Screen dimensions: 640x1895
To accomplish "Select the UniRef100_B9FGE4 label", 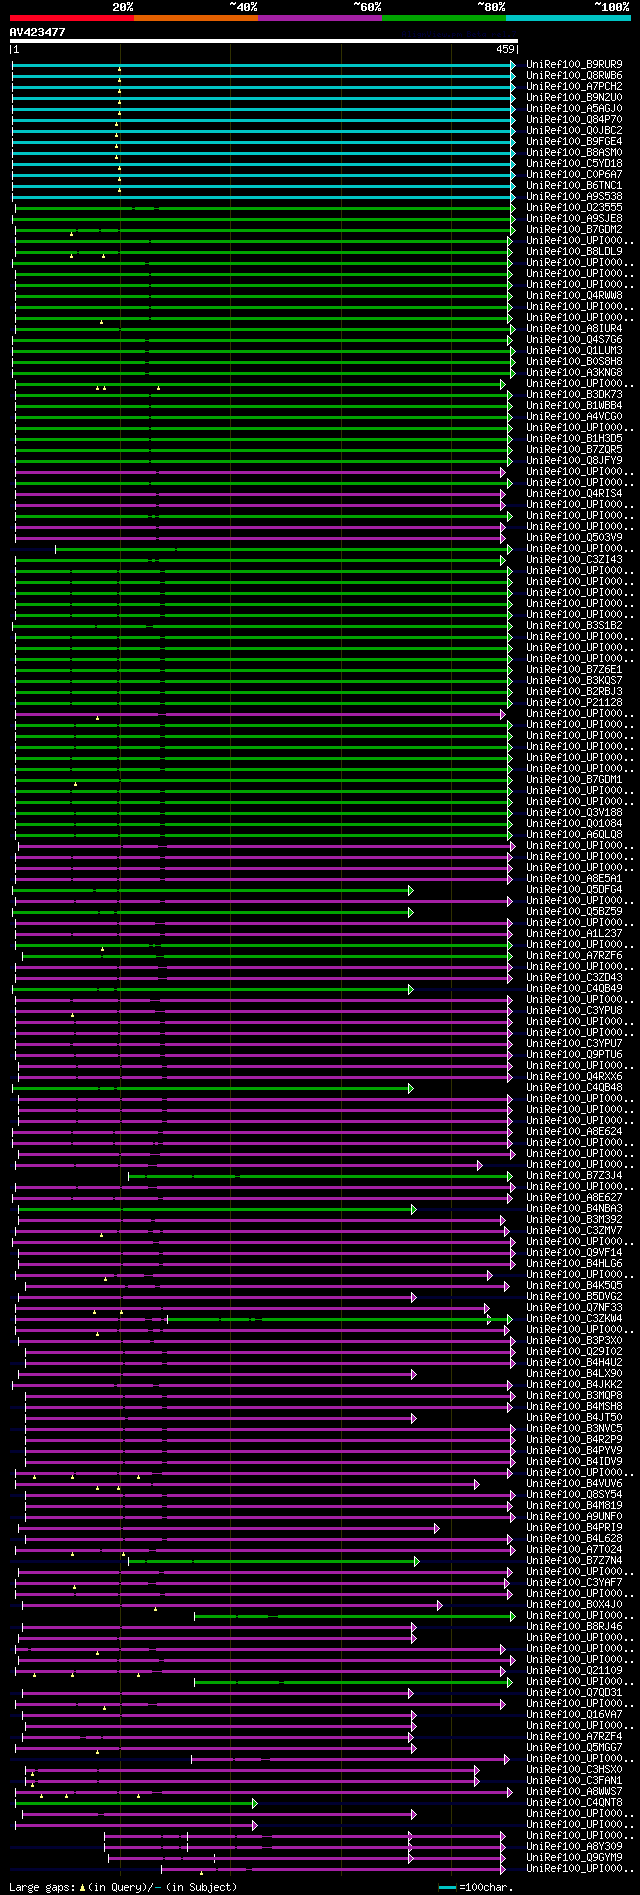I will (574, 142).
